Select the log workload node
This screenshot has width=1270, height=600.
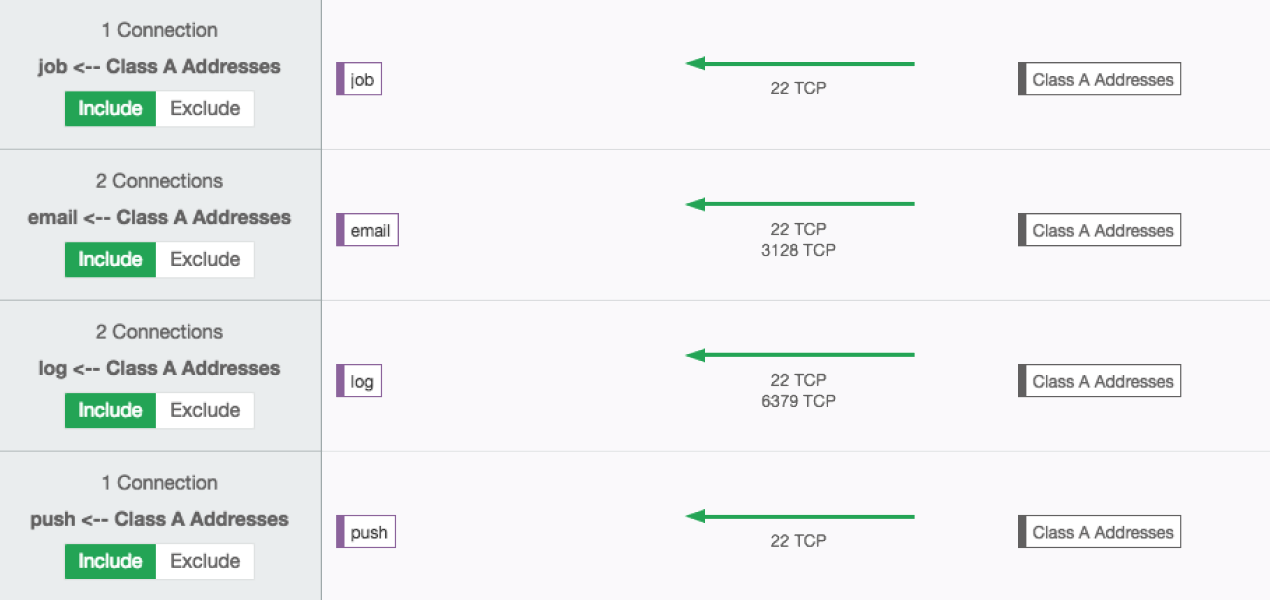[360, 382]
